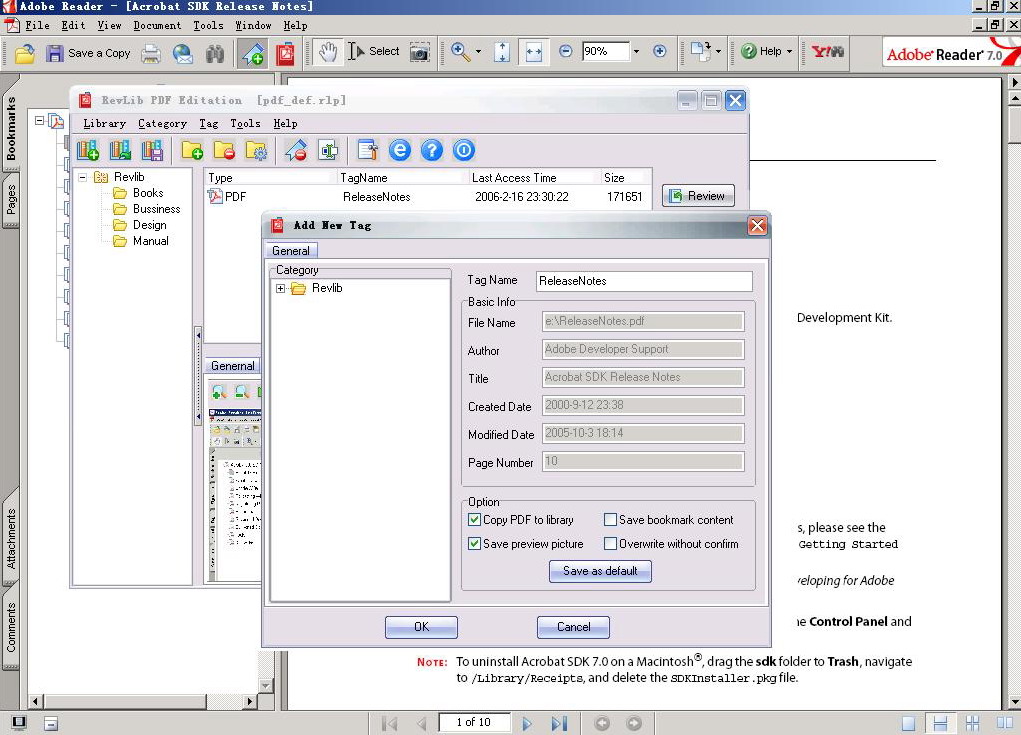Switch to General tab in Add New Tag
The height and width of the screenshot is (735, 1021).
[291, 251]
